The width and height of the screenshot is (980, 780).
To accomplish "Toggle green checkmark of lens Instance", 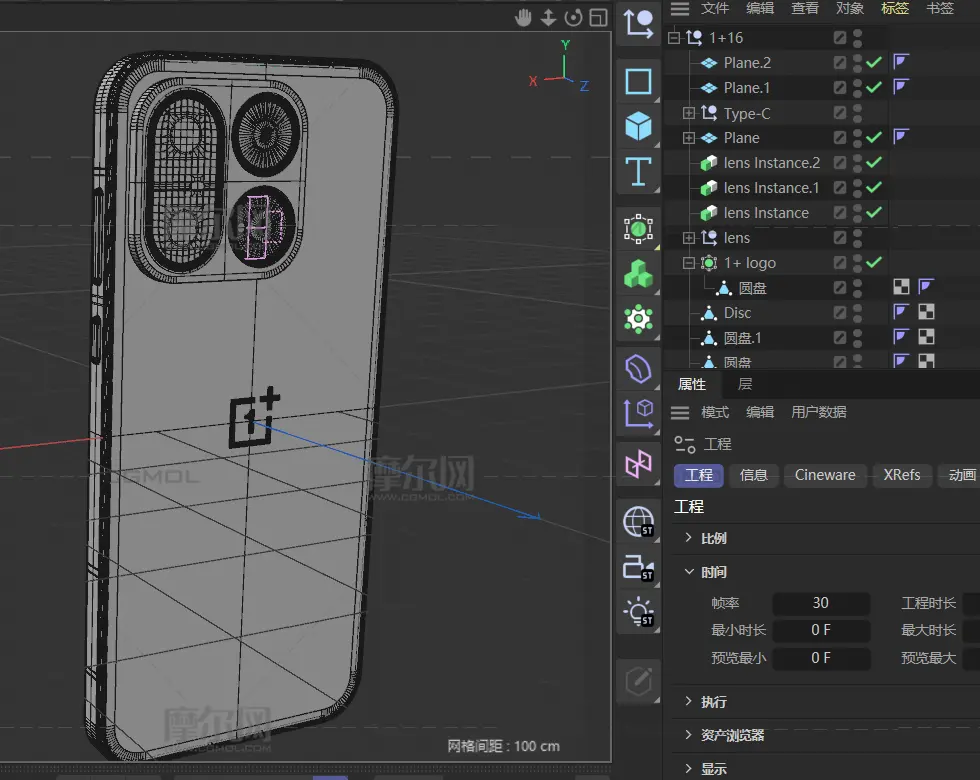I will coord(874,212).
